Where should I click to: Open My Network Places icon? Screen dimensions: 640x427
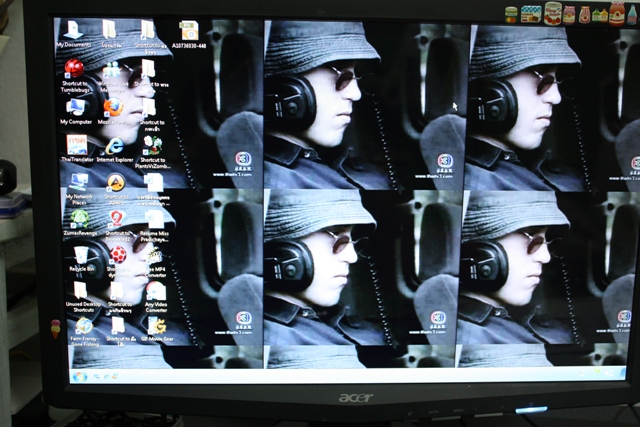coord(79,189)
